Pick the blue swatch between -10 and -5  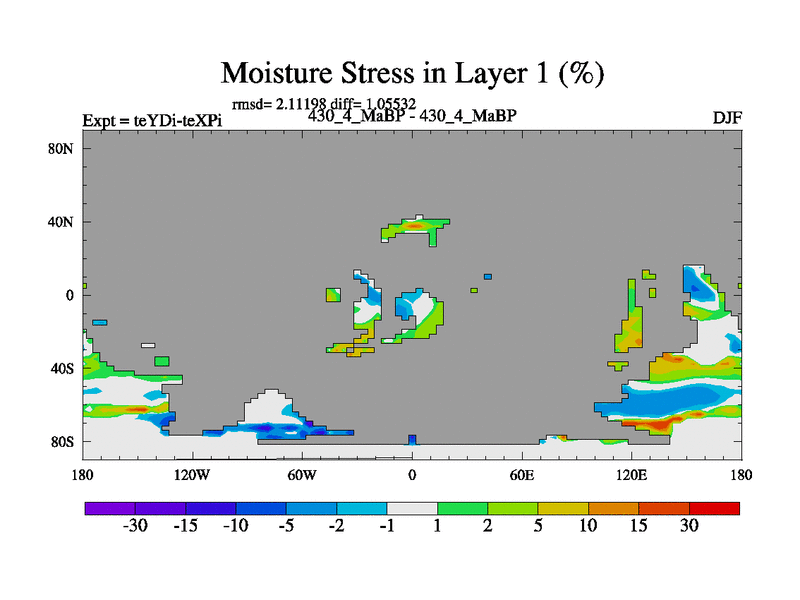point(261,508)
